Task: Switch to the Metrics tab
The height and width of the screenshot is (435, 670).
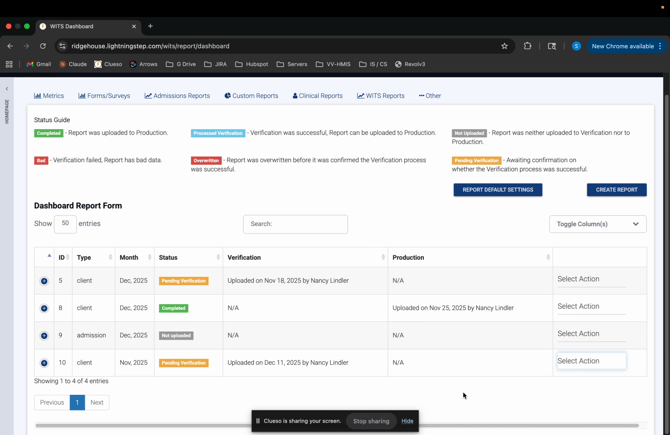Action: pos(49,96)
